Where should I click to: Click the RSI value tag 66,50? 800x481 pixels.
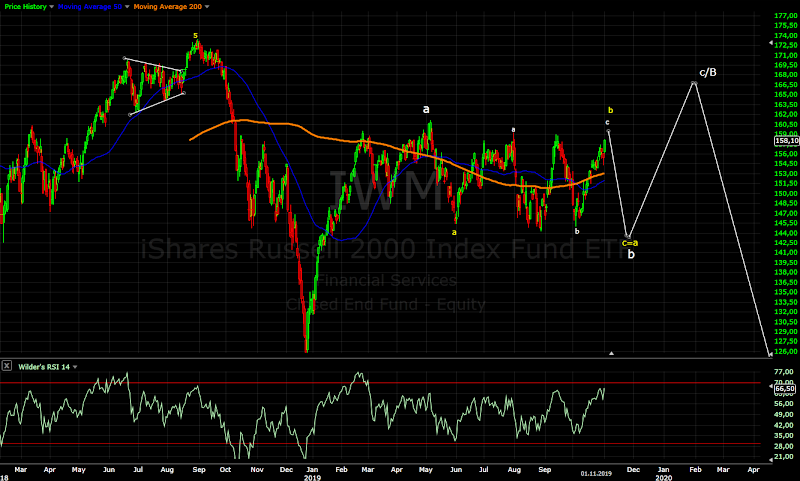(785, 389)
